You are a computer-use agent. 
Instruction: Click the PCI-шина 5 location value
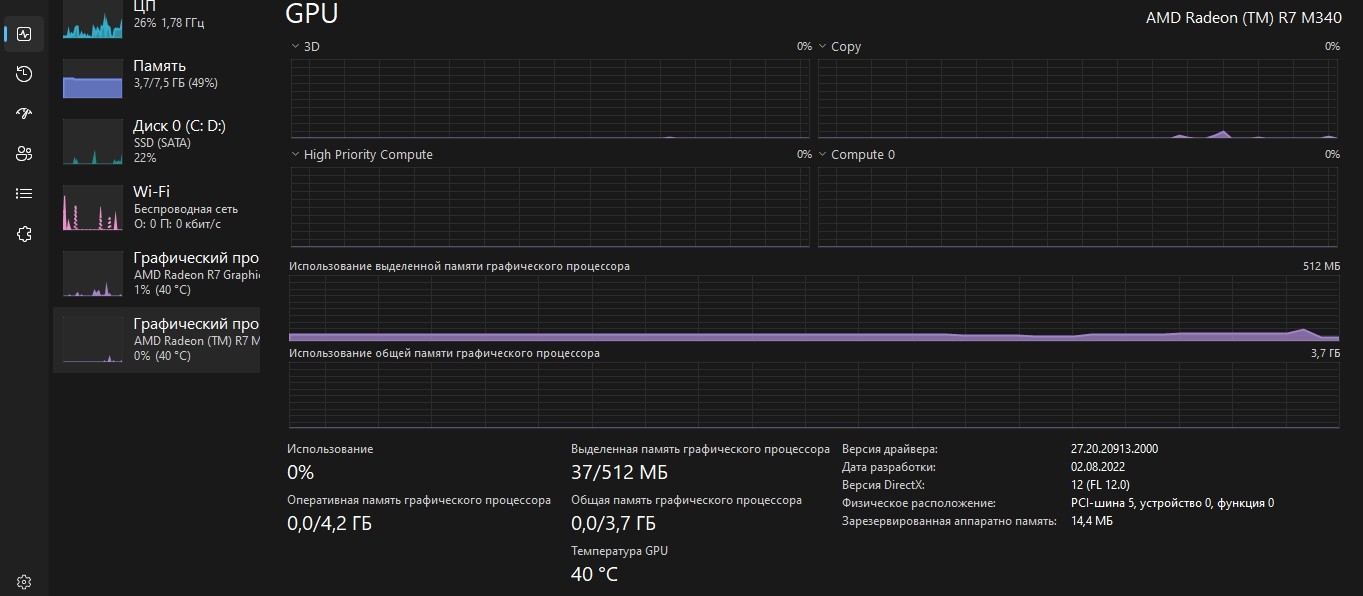pyautogui.click(x=1172, y=503)
